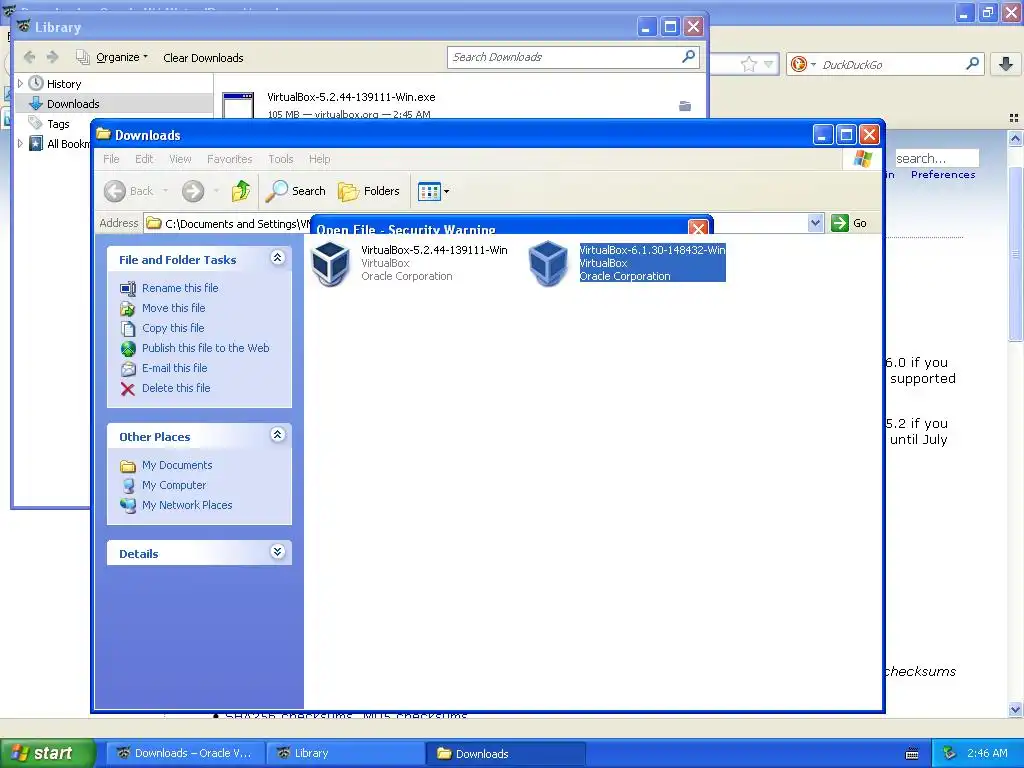Image resolution: width=1024 pixels, height=768 pixels.
Task: Open Back button history dropdown arrow
Action: (165, 191)
